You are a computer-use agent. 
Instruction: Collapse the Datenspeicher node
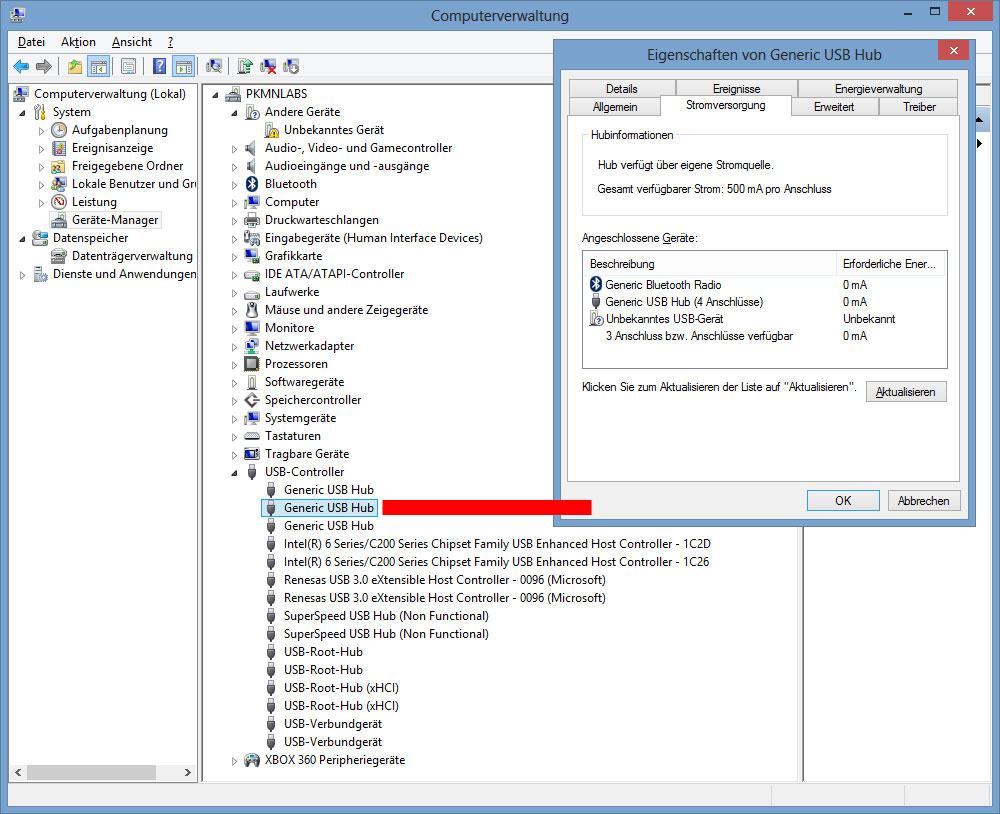(22, 239)
